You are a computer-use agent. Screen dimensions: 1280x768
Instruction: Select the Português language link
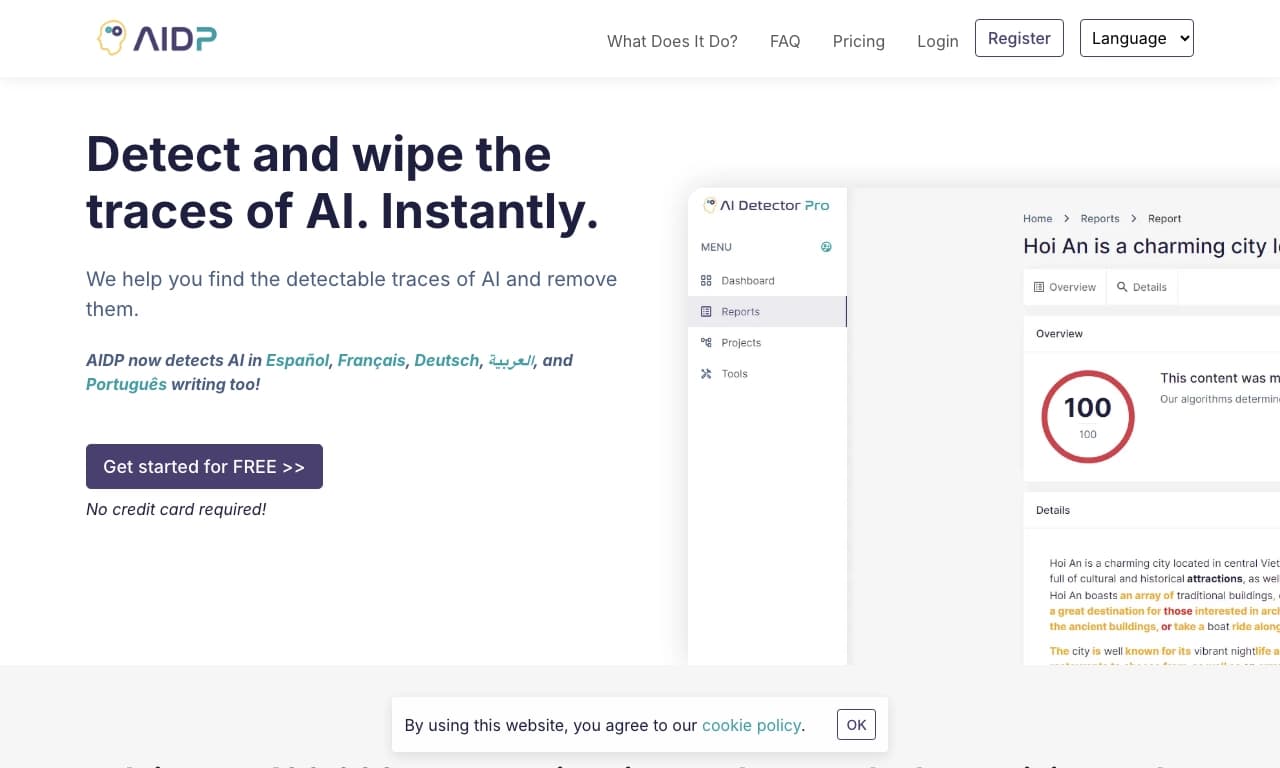point(126,384)
